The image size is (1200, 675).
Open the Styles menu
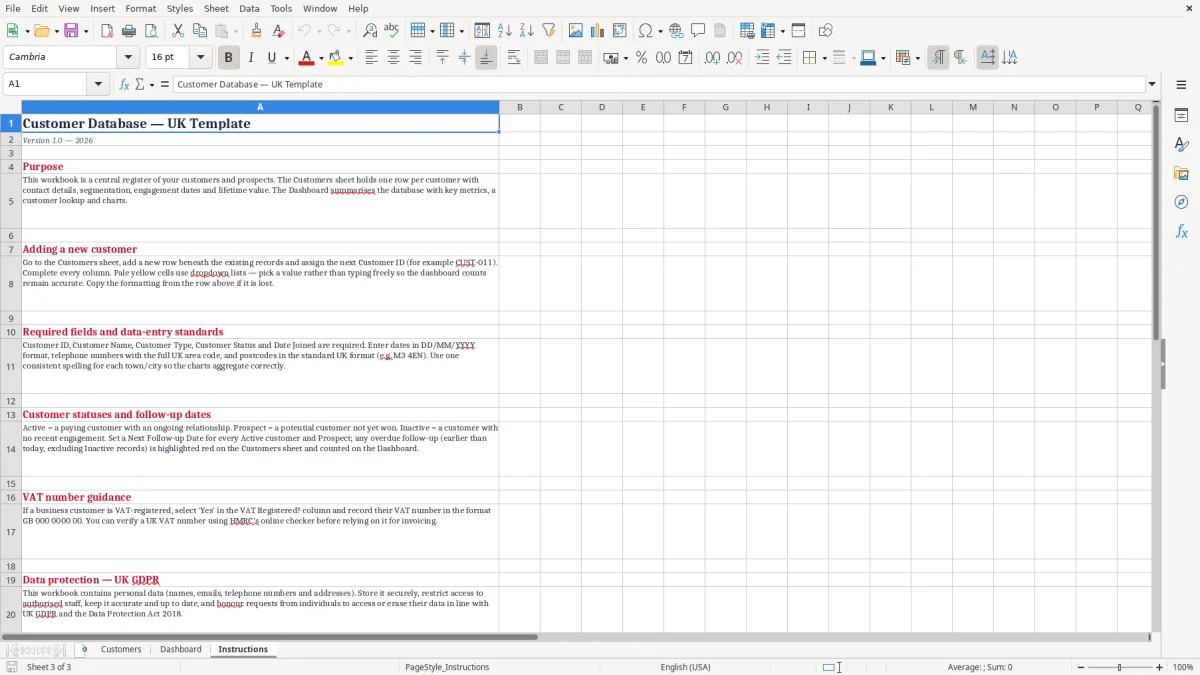tap(180, 8)
